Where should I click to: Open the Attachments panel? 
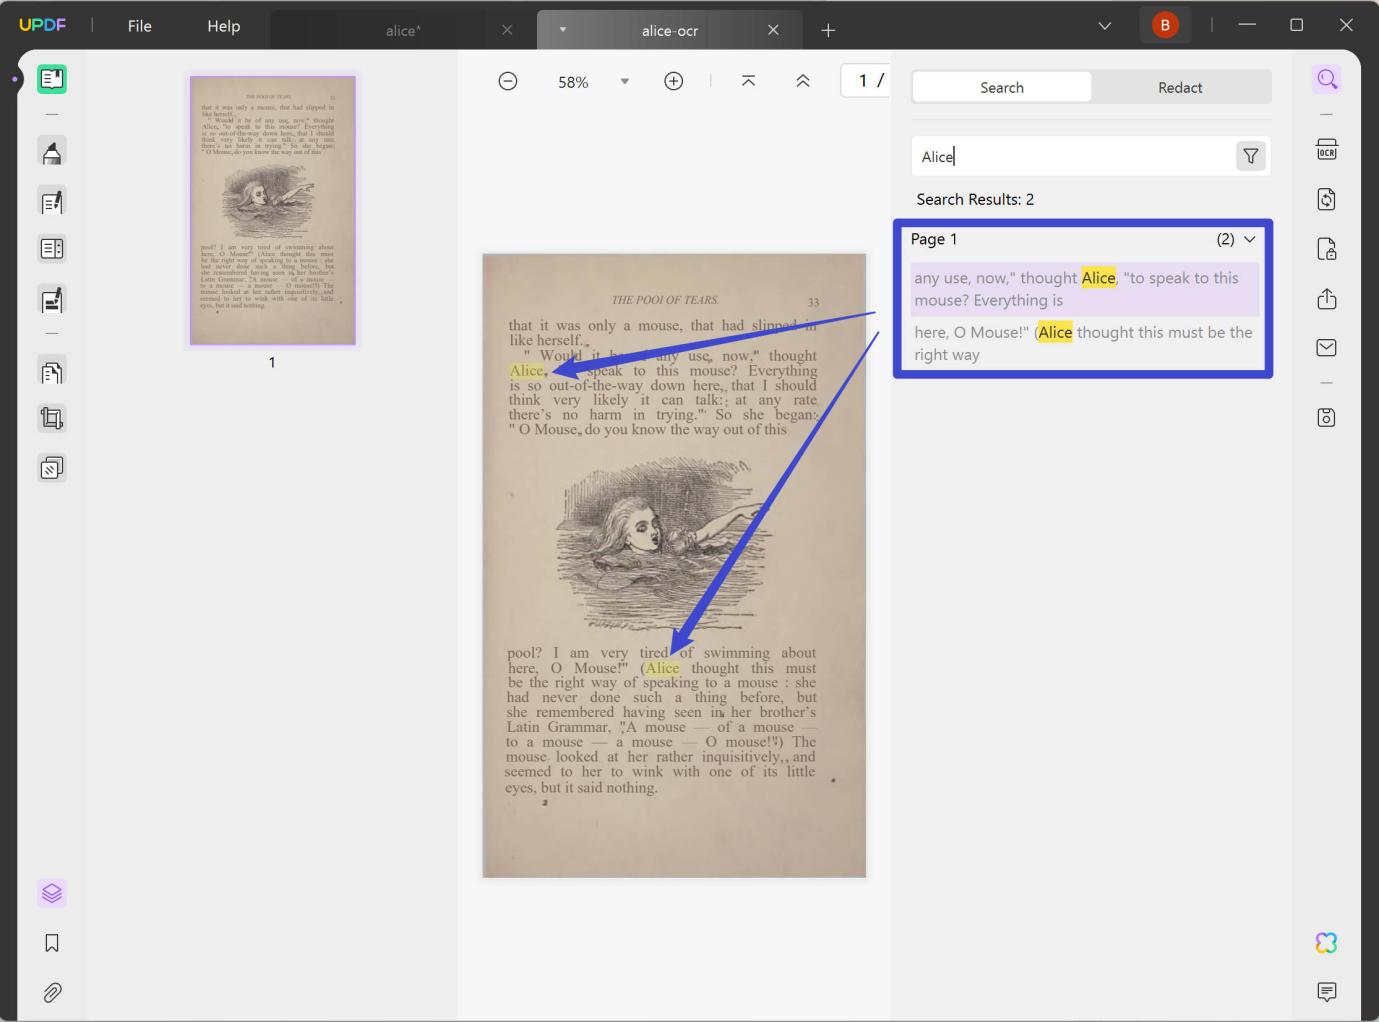click(x=52, y=992)
